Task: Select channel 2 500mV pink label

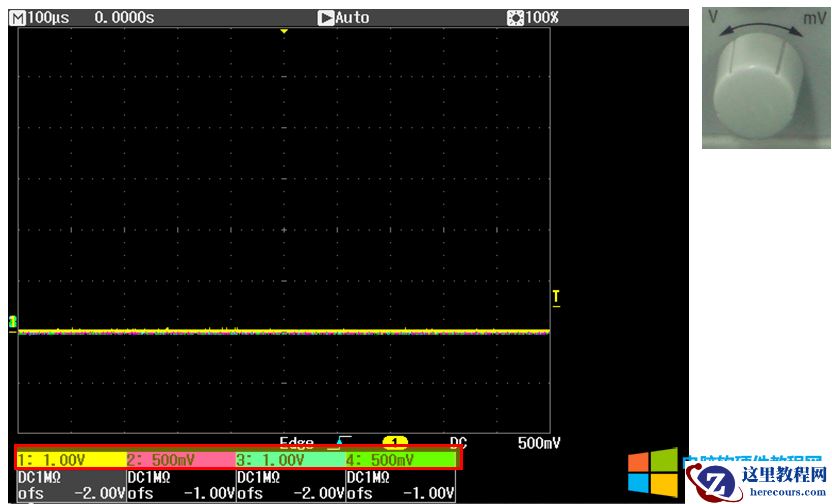Action: point(180,460)
